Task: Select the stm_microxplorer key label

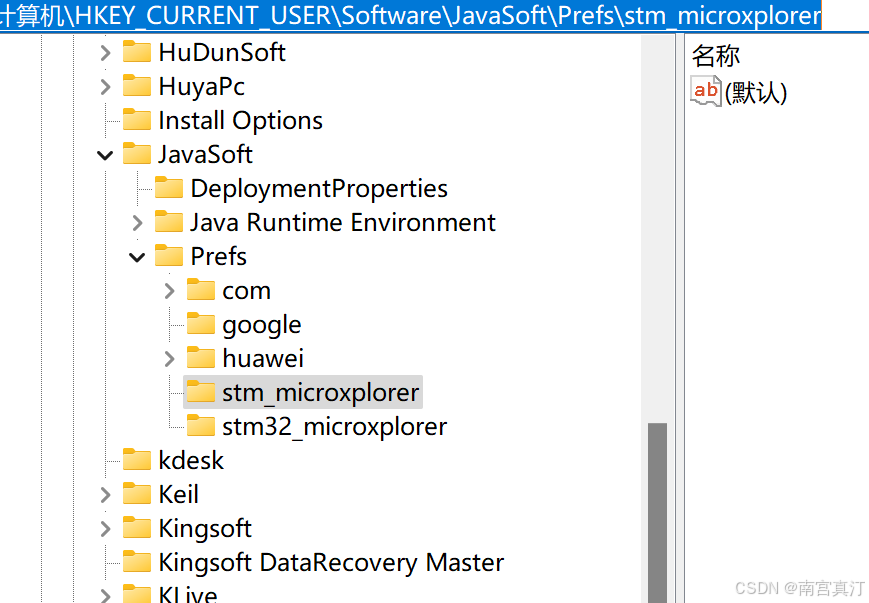Action: point(321,393)
